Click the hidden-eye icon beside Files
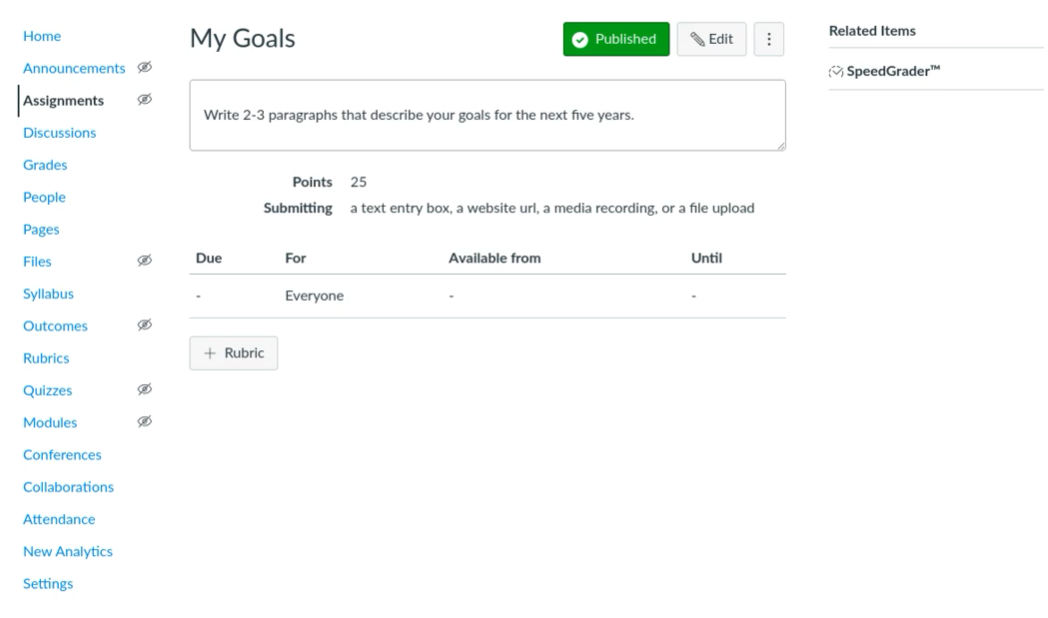Viewport: 1048px width, 618px height. point(145,262)
